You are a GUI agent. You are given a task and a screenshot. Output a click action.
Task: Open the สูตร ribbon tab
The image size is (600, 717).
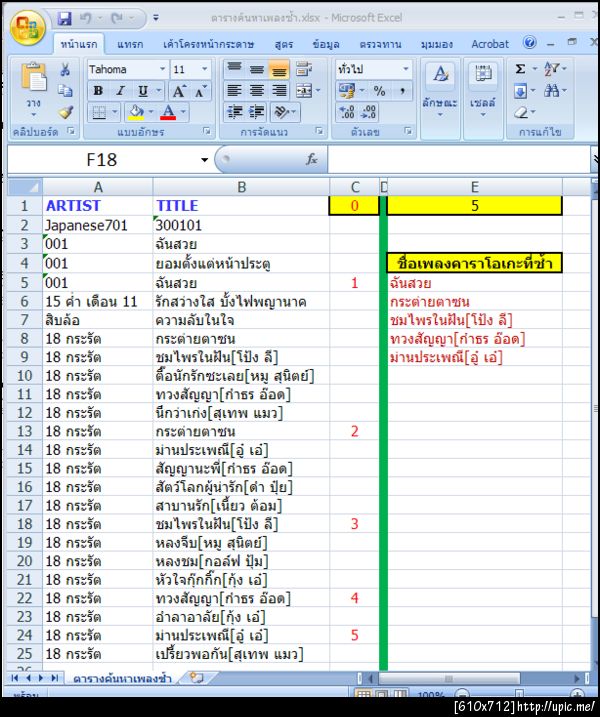(284, 44)
